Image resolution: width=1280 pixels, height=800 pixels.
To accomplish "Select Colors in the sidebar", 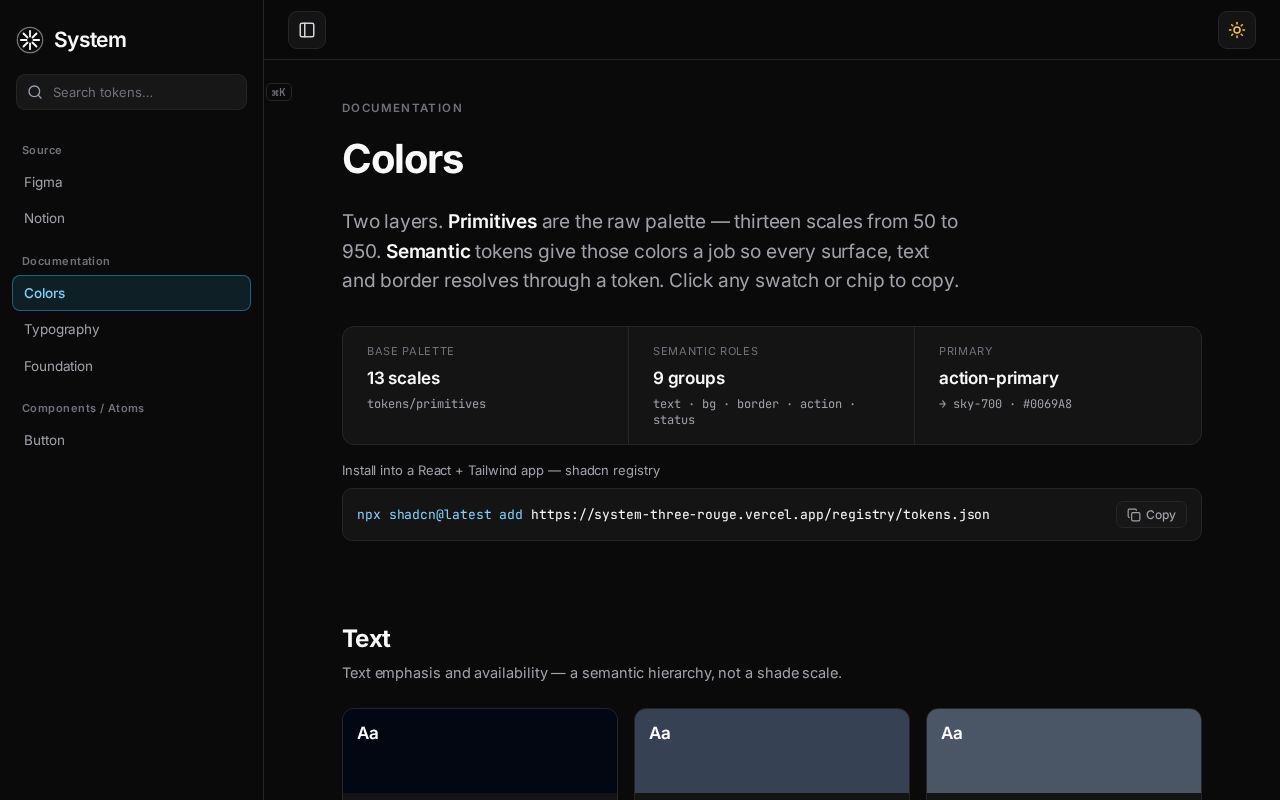I will click(131, 293).
